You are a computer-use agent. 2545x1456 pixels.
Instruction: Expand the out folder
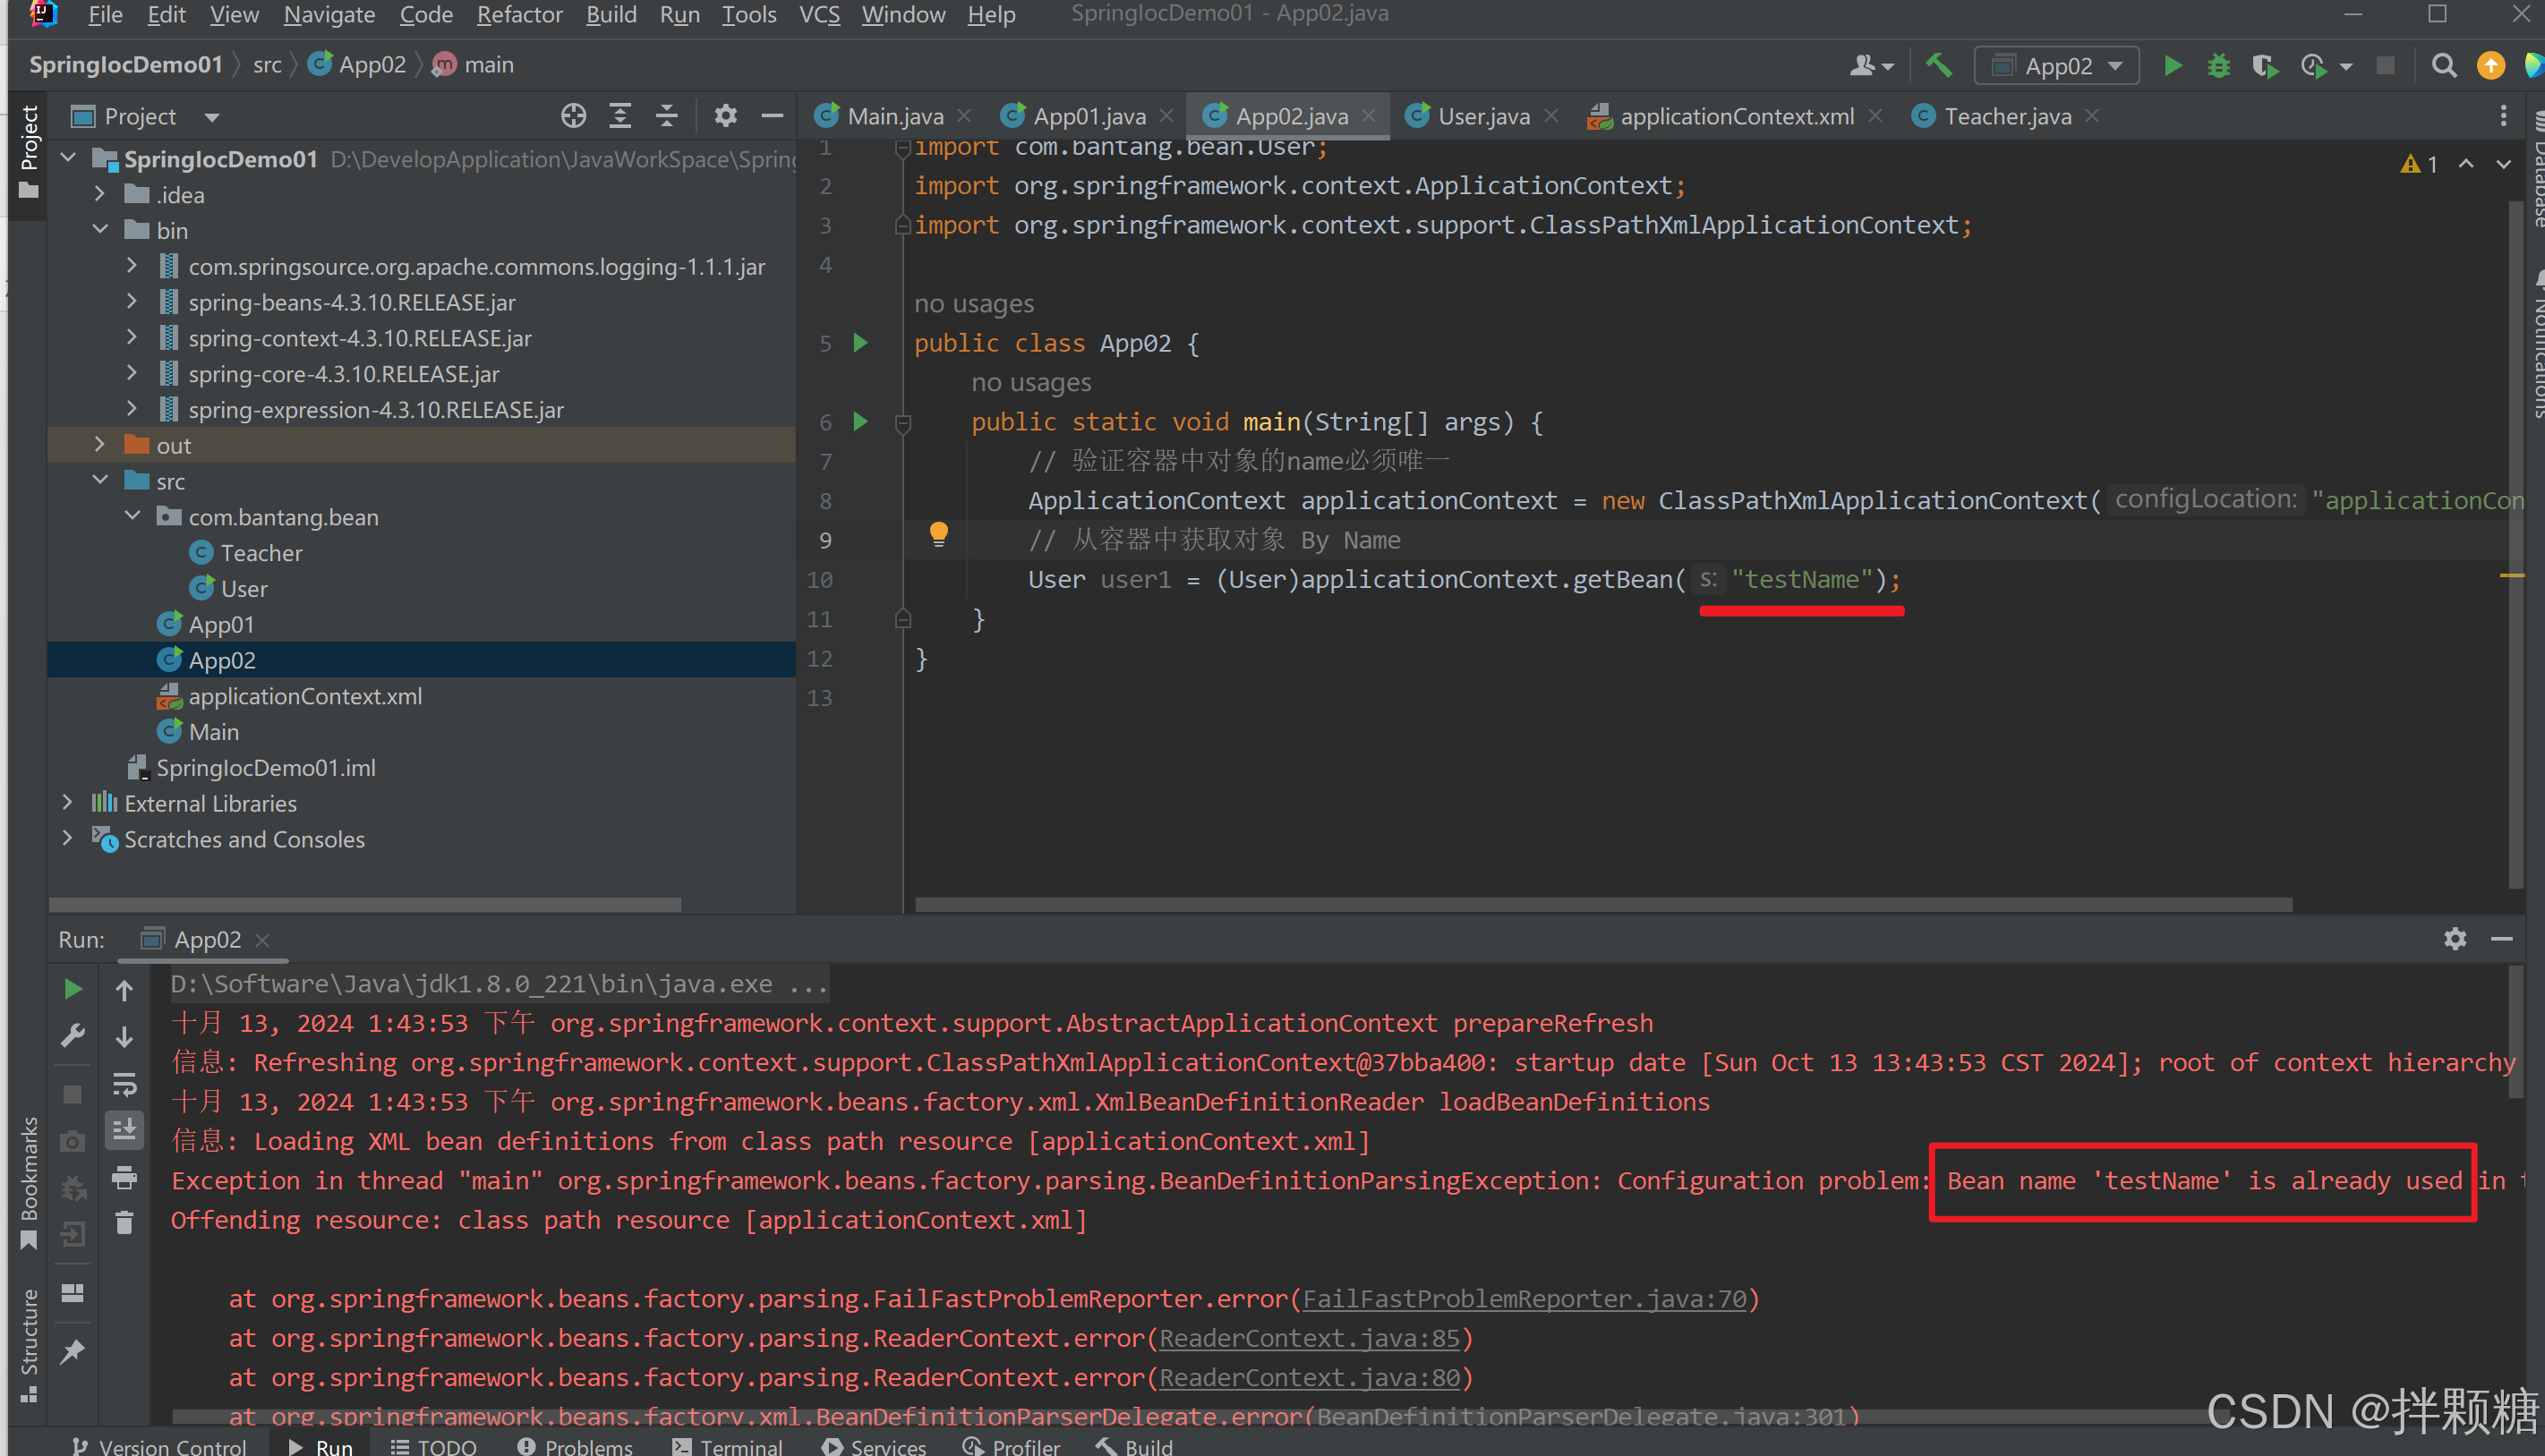click(99, 445)
